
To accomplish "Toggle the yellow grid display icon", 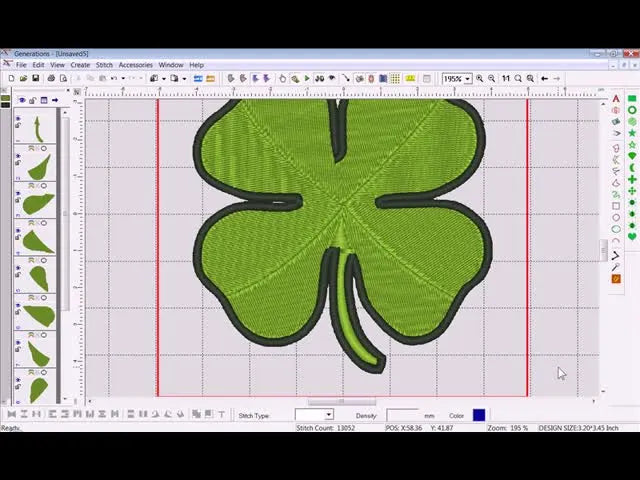I will (x=395, y=78).
